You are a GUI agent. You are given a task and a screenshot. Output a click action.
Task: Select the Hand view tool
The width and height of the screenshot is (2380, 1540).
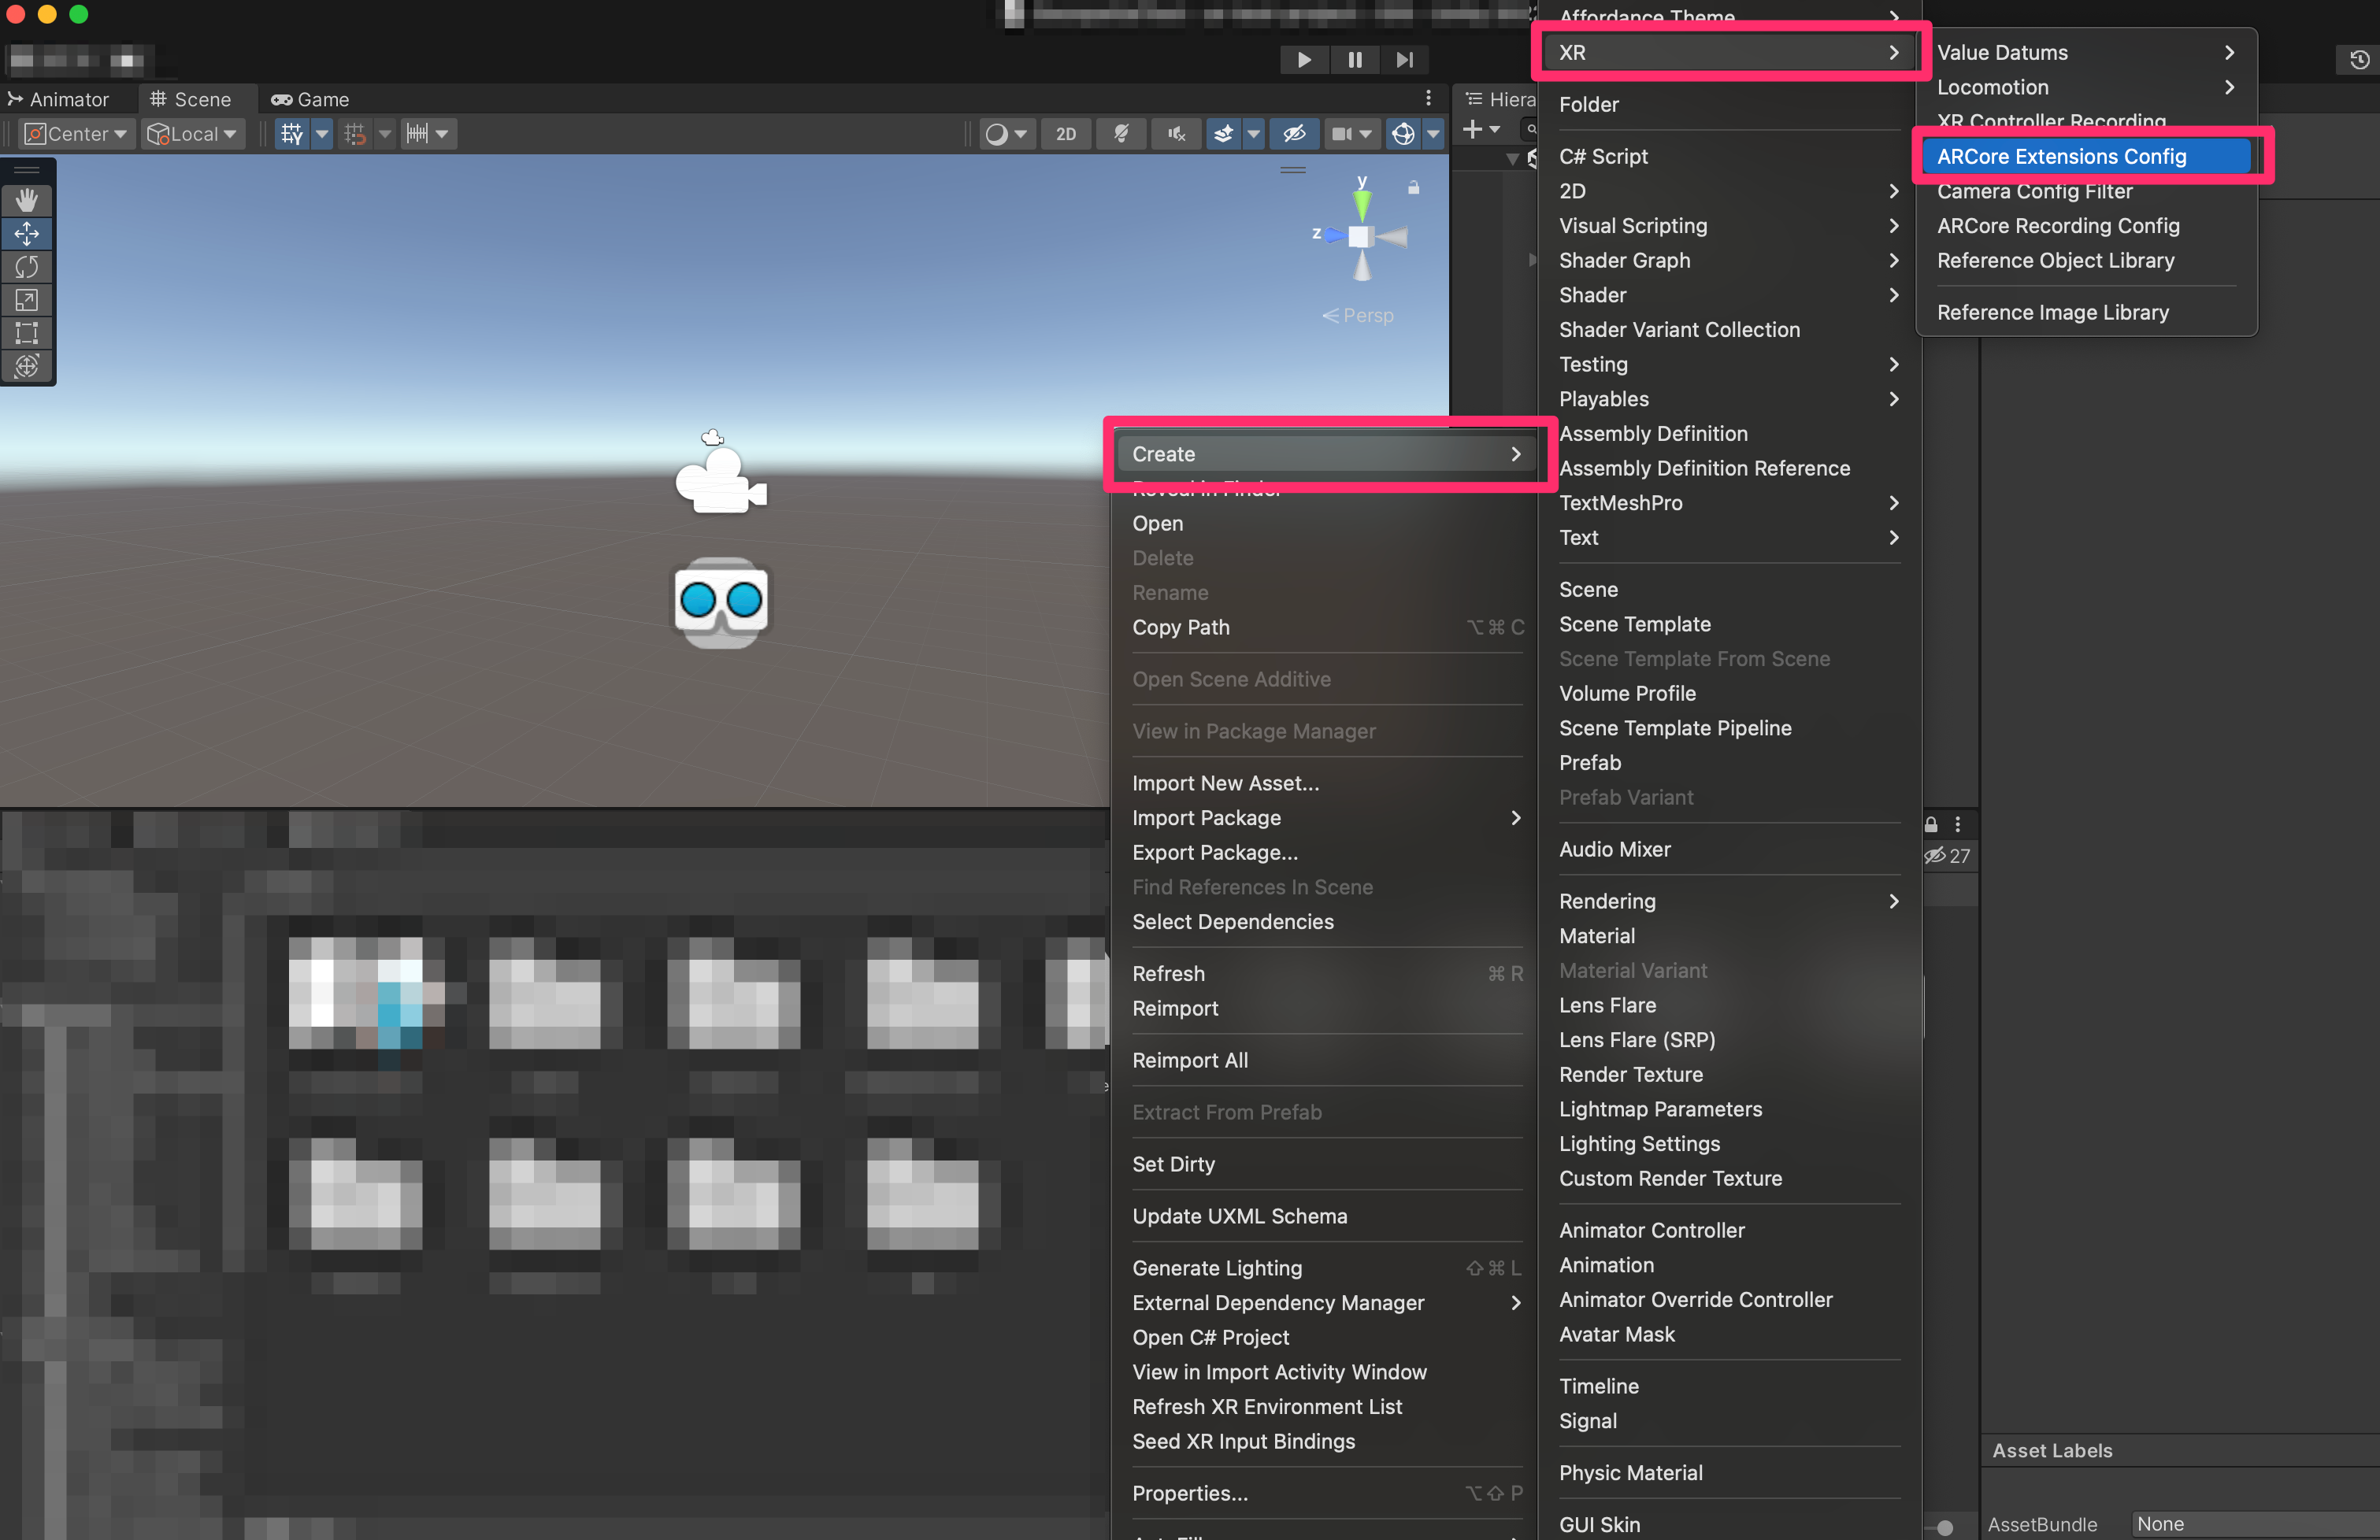click(27, 200)
